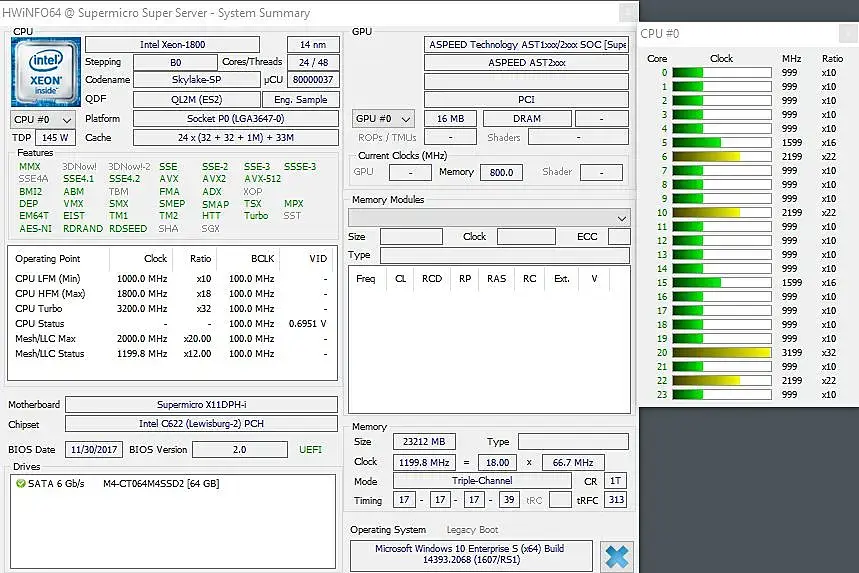
Task: Click the memory clock 1199.8 MHz field
Action: (x=424, y=463)
